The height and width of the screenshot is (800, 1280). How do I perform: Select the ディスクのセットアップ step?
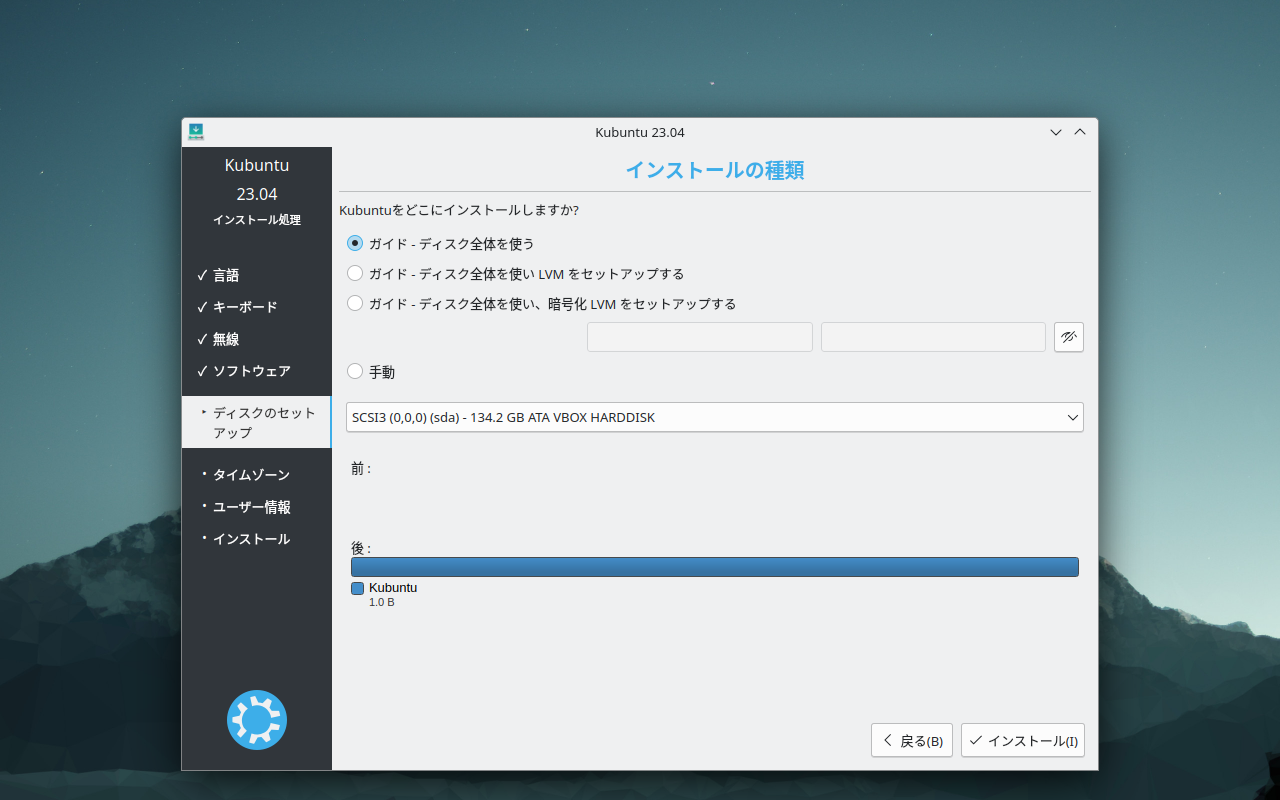pyautogui.click(x=256, y=422)
